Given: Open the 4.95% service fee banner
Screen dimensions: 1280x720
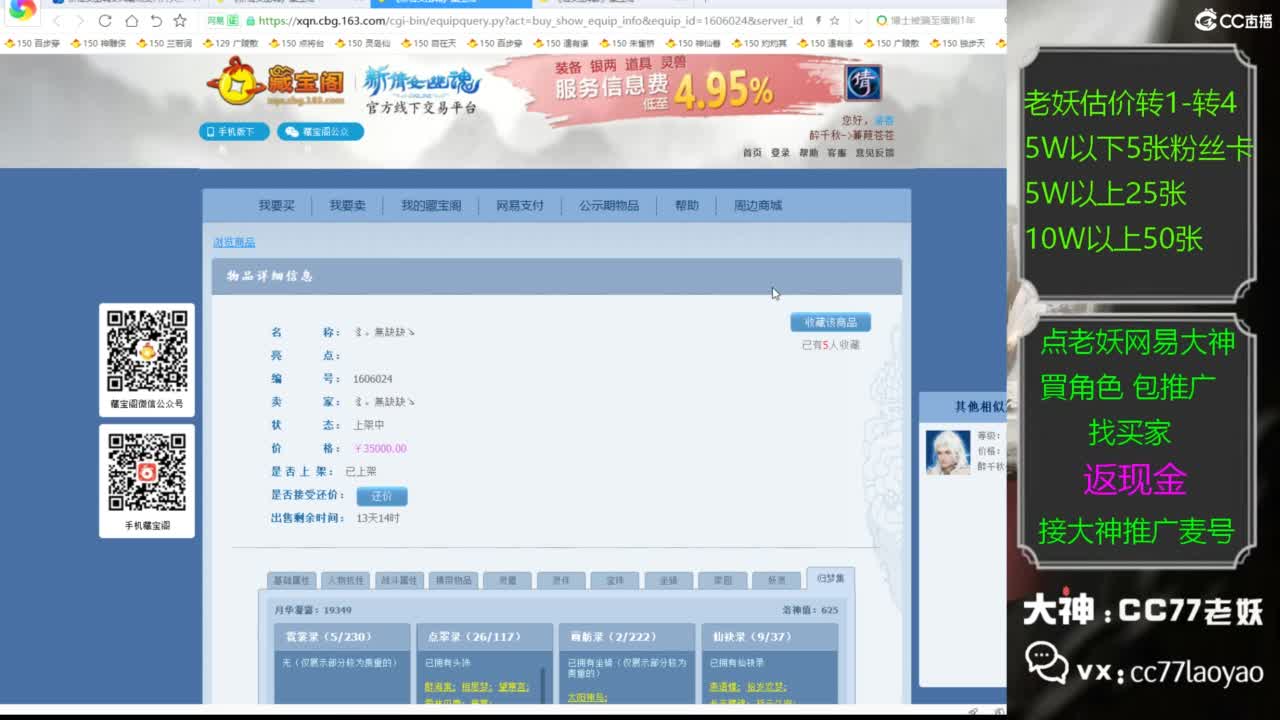Looking at the screenshot, I should pyautogui.click(x=665, y=88).
